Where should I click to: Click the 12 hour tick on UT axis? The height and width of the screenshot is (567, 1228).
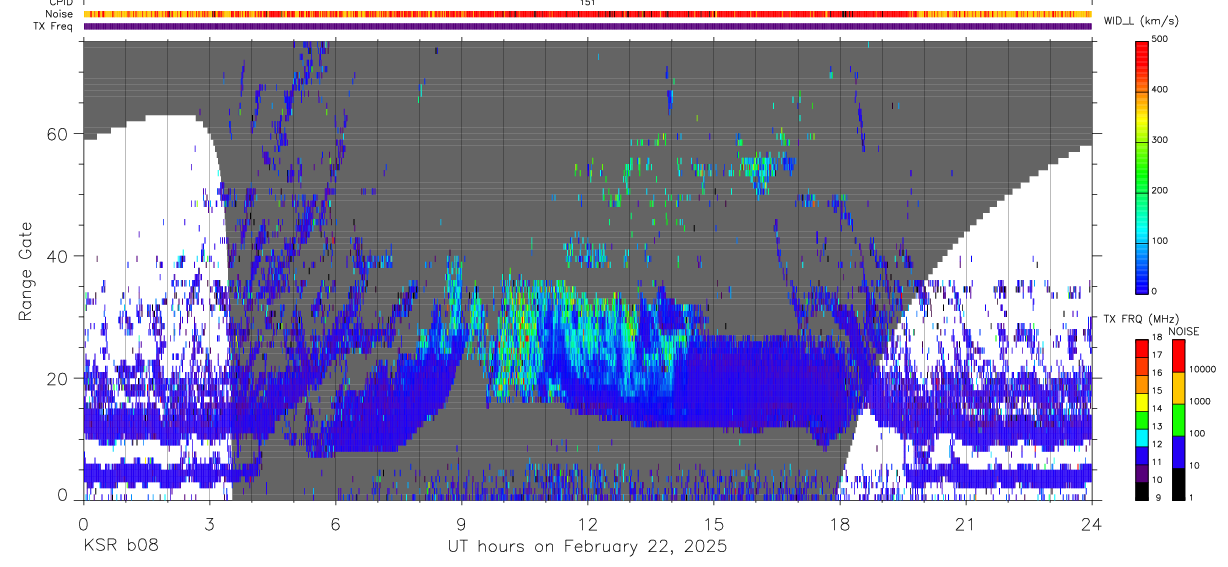[587, 523]
